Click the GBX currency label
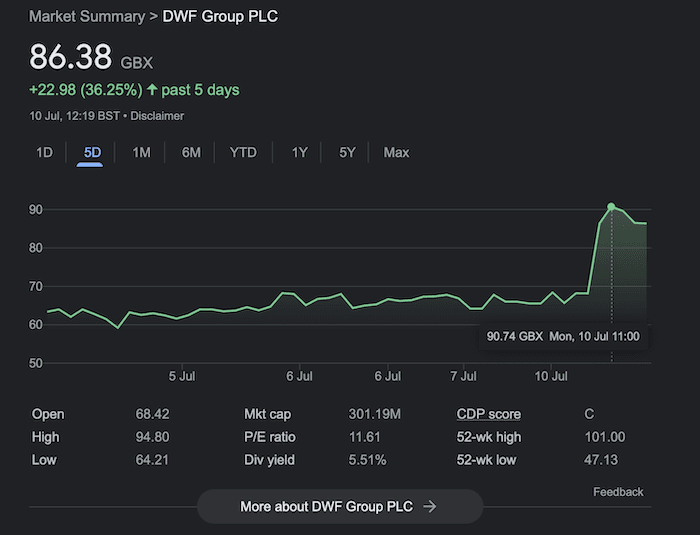This screenshot has height=535, width=700. tap(137, 63)
